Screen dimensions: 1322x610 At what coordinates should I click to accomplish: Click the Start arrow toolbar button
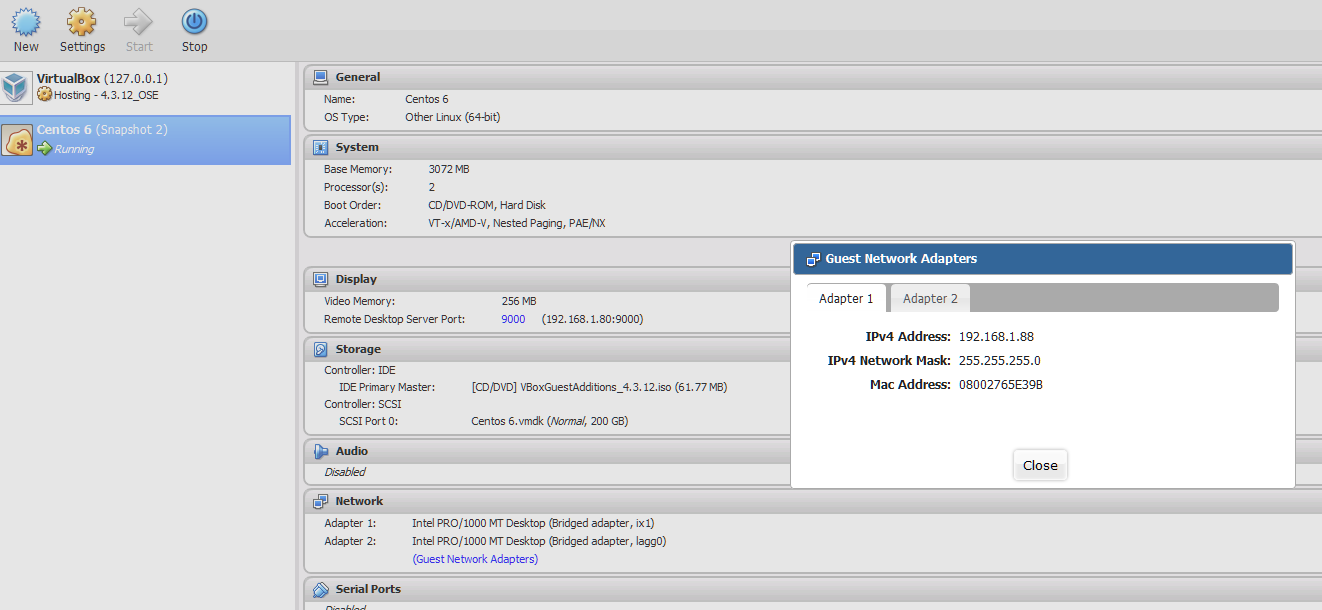[x=139, y=30]
